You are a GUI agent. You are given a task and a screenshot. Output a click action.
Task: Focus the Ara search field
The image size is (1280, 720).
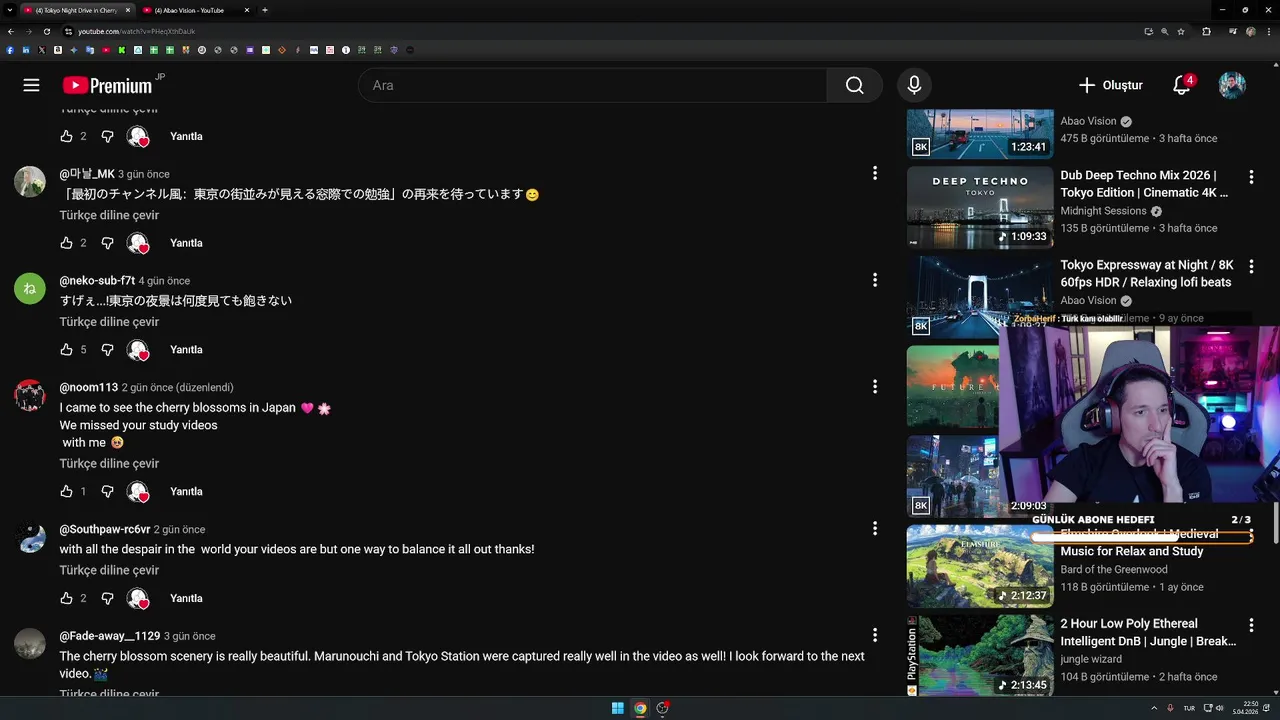[593, 85]
